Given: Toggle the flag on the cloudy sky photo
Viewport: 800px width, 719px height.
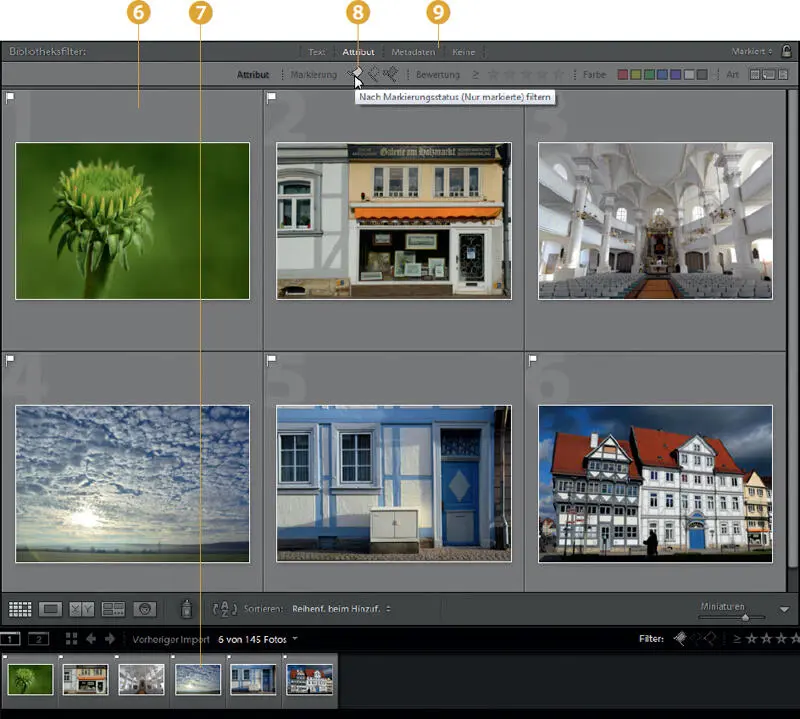Looking at the screenshot, I should tap(10, 361).
